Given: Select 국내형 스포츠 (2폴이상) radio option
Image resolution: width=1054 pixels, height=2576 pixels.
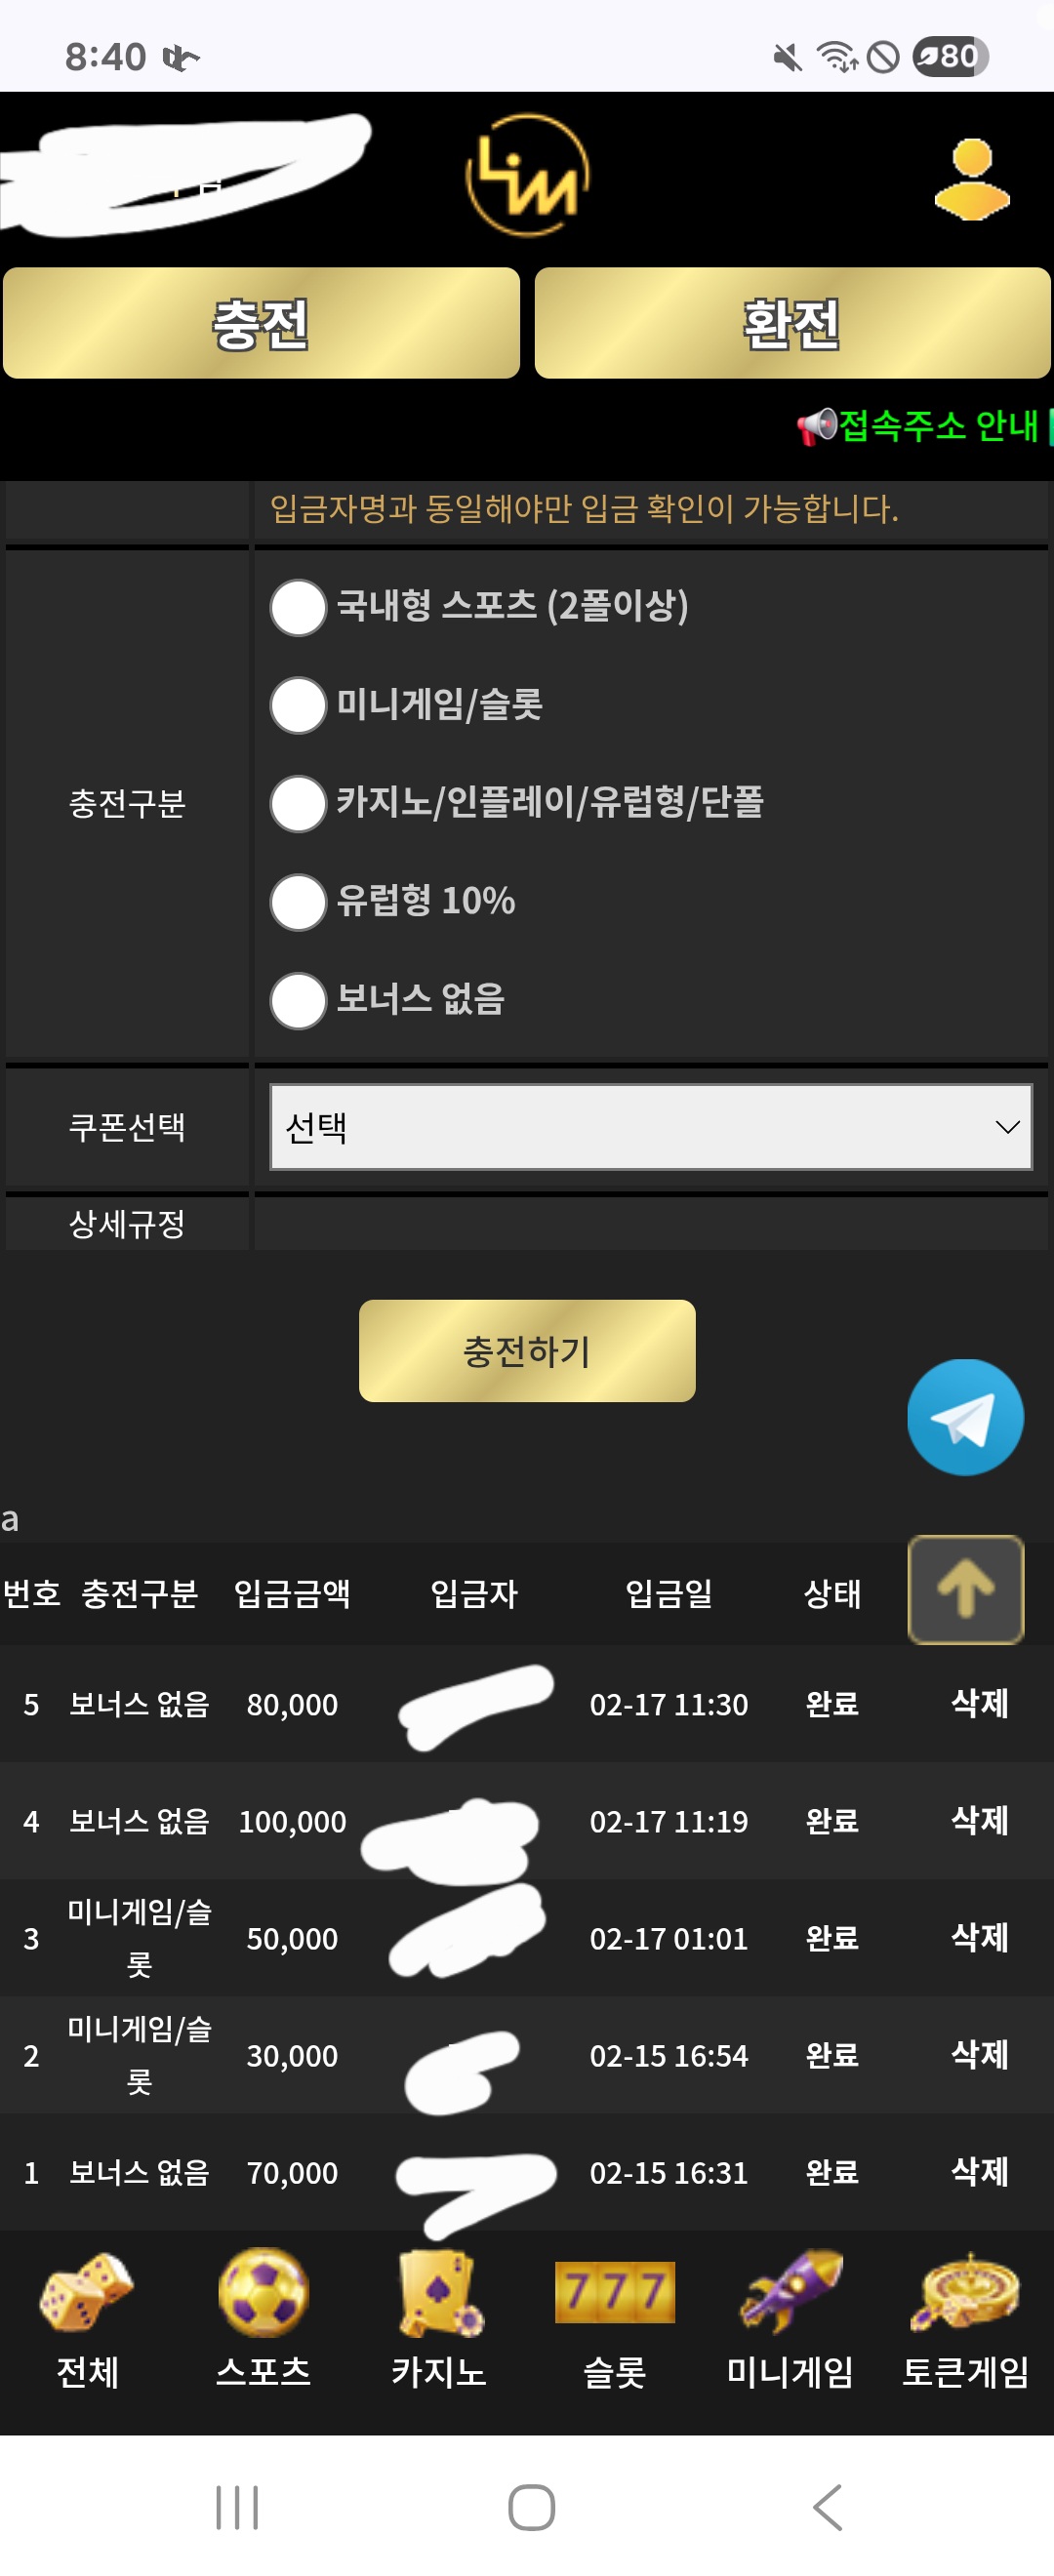Looking at the screenshot, I should [x=298, y=607].
